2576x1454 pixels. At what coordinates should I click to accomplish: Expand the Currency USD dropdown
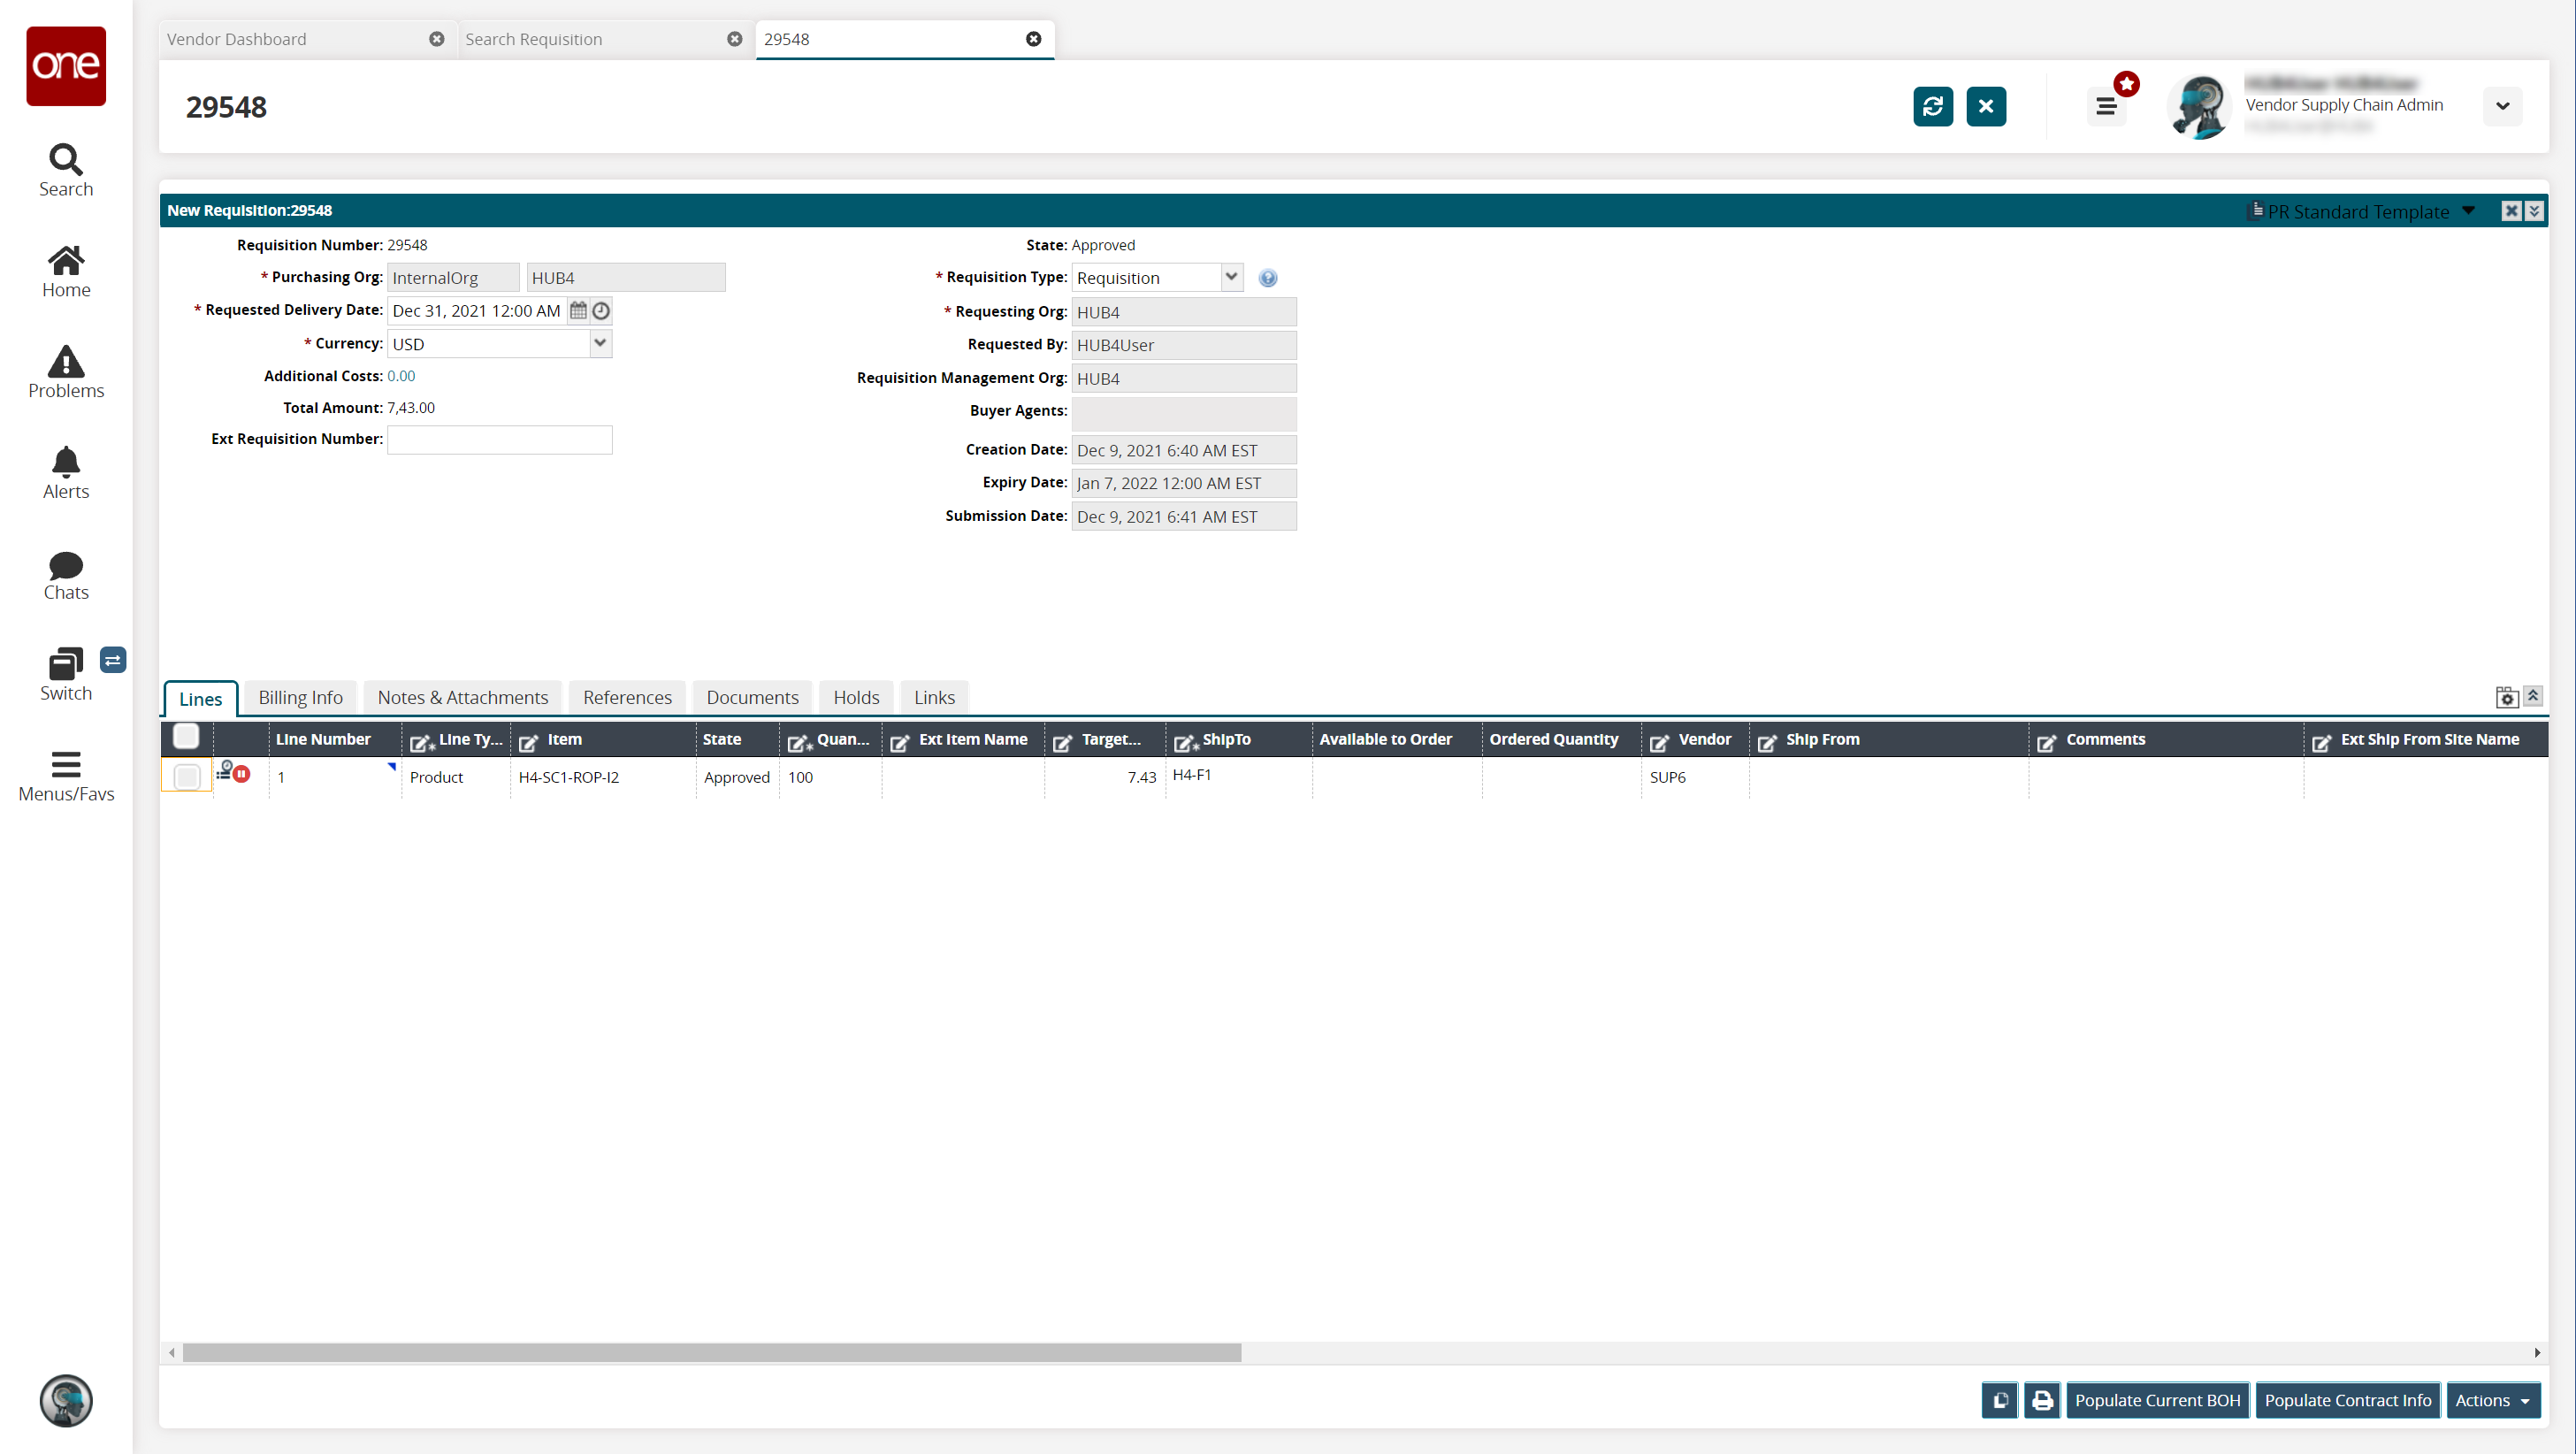[x=600, y=343]
